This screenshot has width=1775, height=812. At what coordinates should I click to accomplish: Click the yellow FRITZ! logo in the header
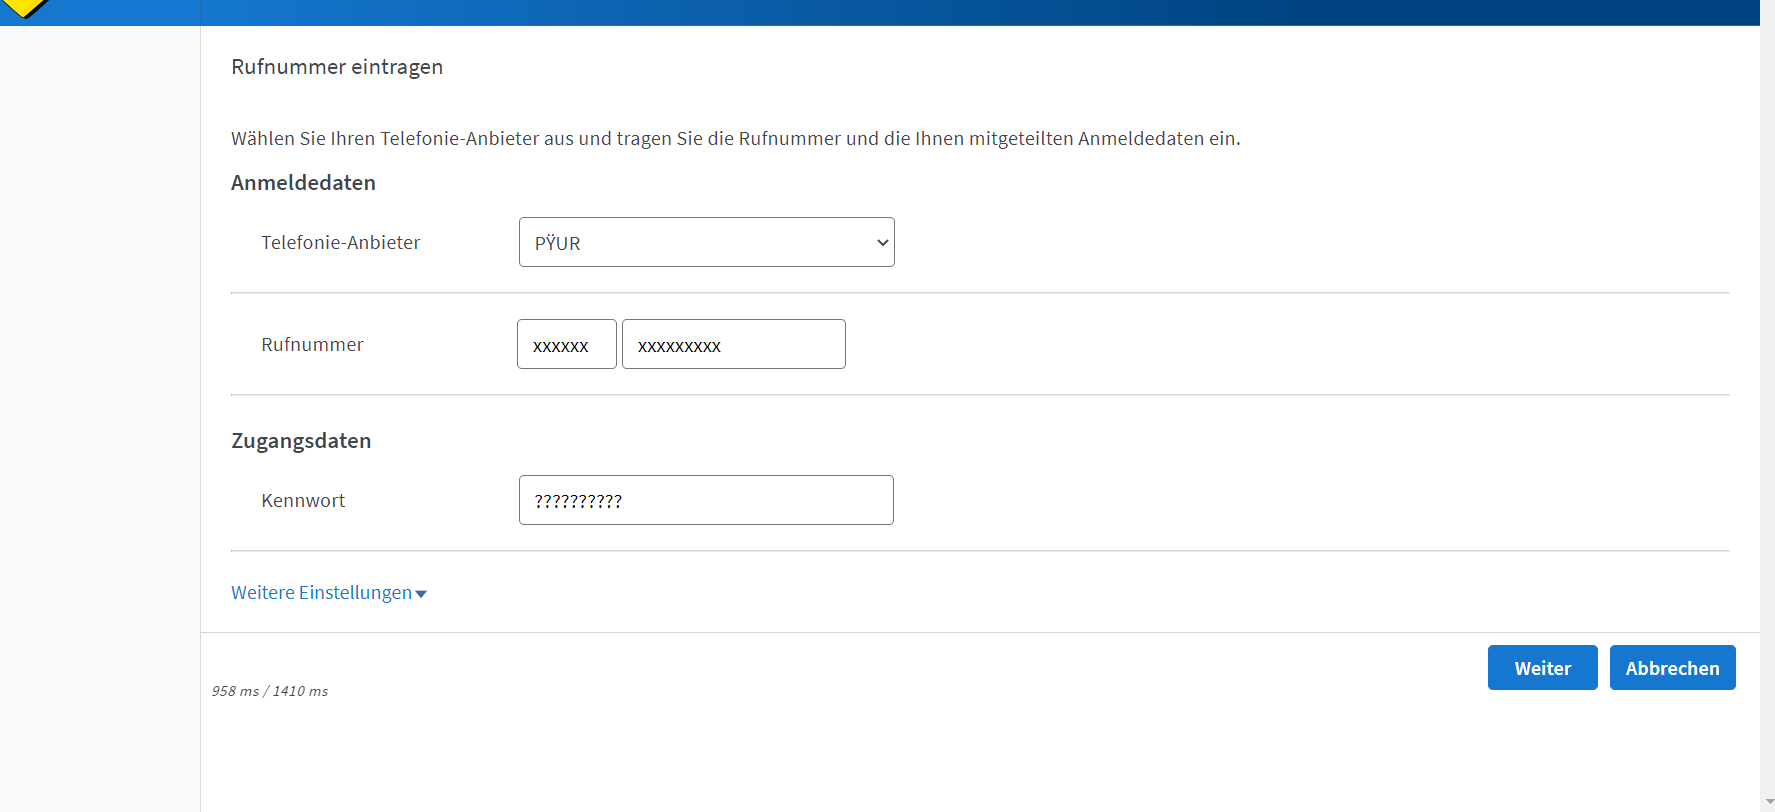coord(24,8)
